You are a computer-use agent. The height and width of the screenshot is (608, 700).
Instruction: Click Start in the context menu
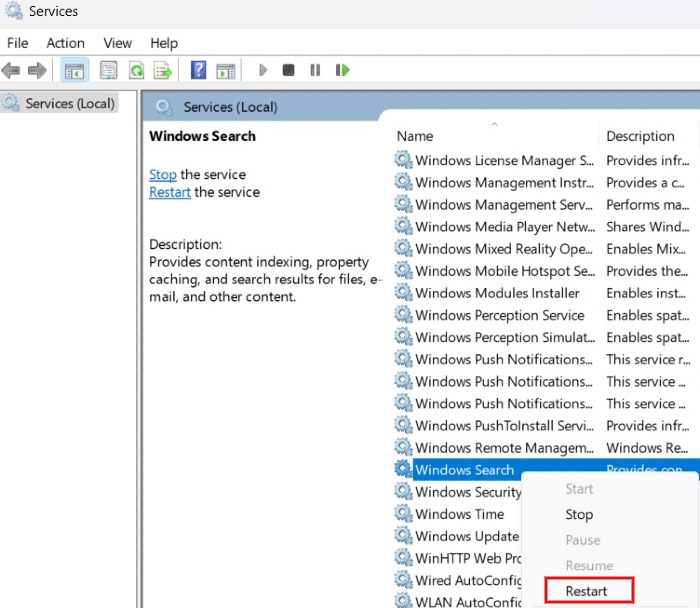(x=579, y=489)
